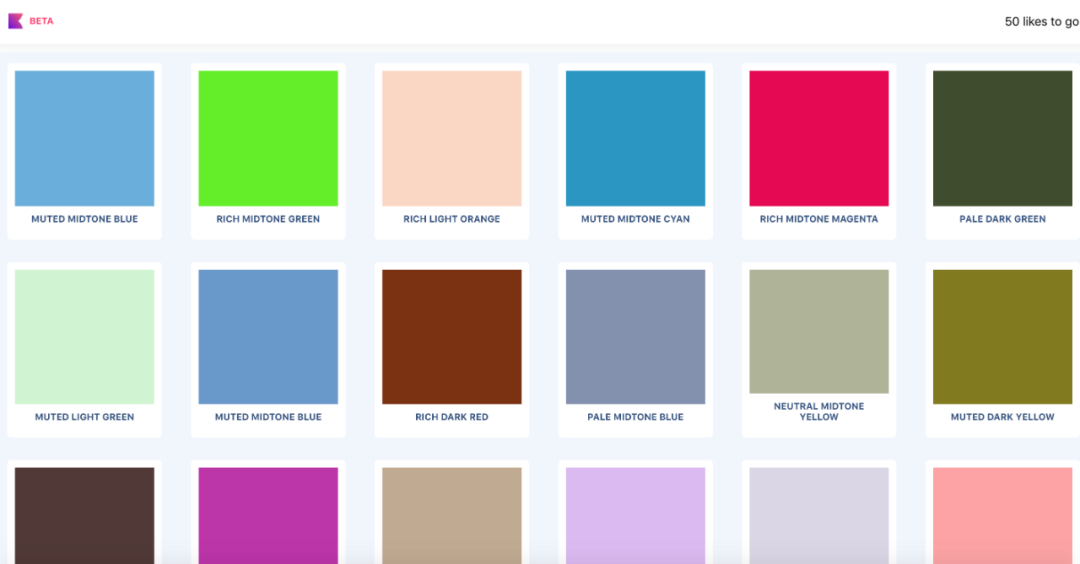The width and height of the screenshot is (1080, 564).
Task: Choose the unlabeled light lavender swatch
Action: pyautogui.click(x=635, y=515)
